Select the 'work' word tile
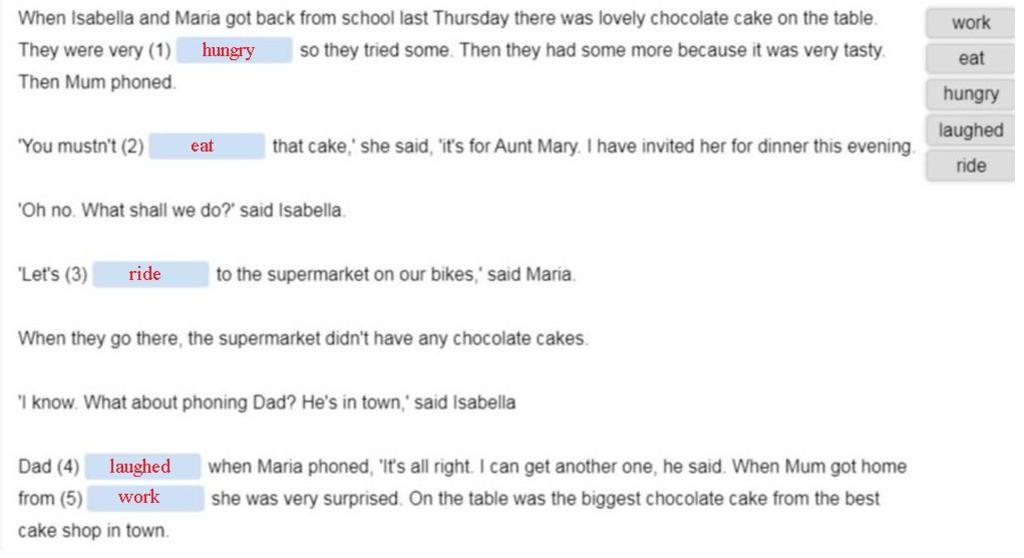 click(x=970, y=23)
